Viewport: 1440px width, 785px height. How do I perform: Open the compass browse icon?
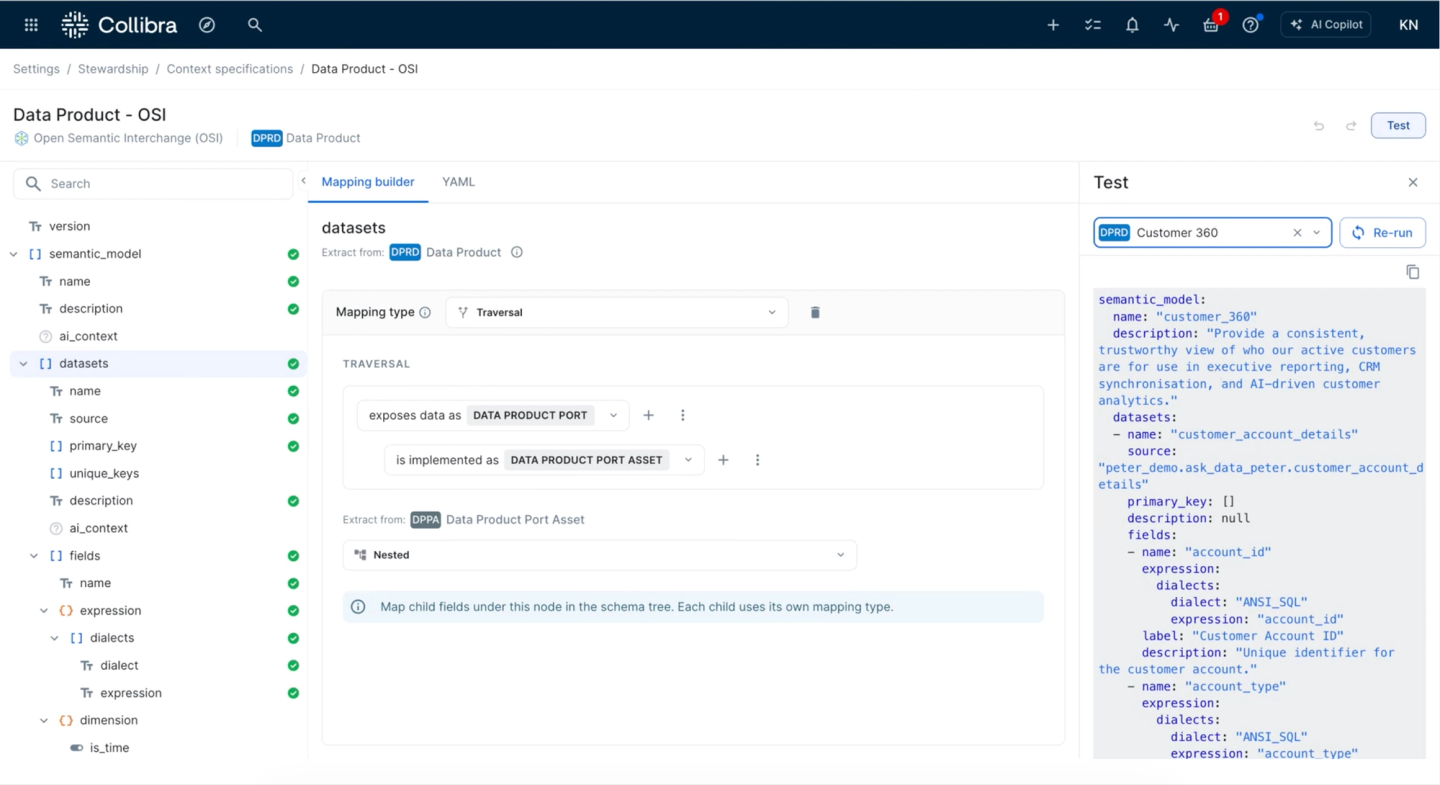(x=207, y=25)
